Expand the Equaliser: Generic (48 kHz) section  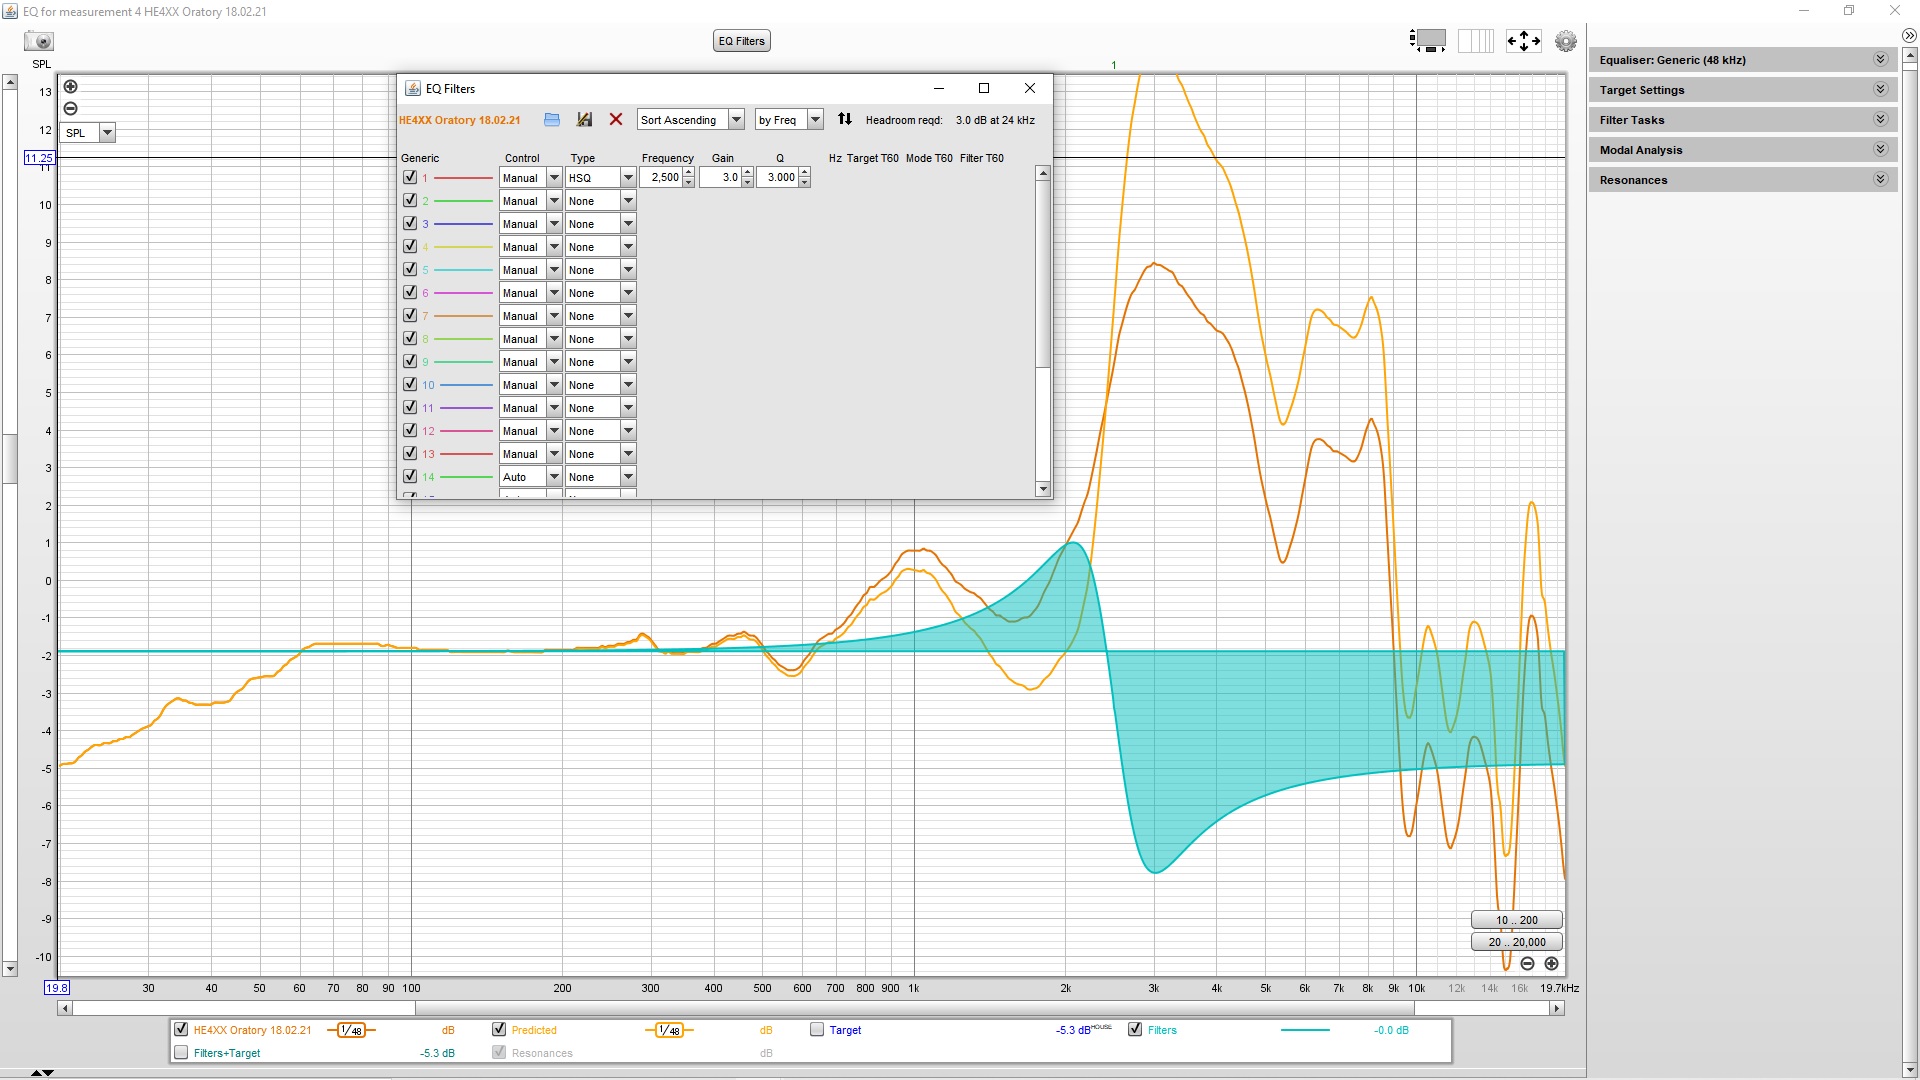(x=1742, y=60)
